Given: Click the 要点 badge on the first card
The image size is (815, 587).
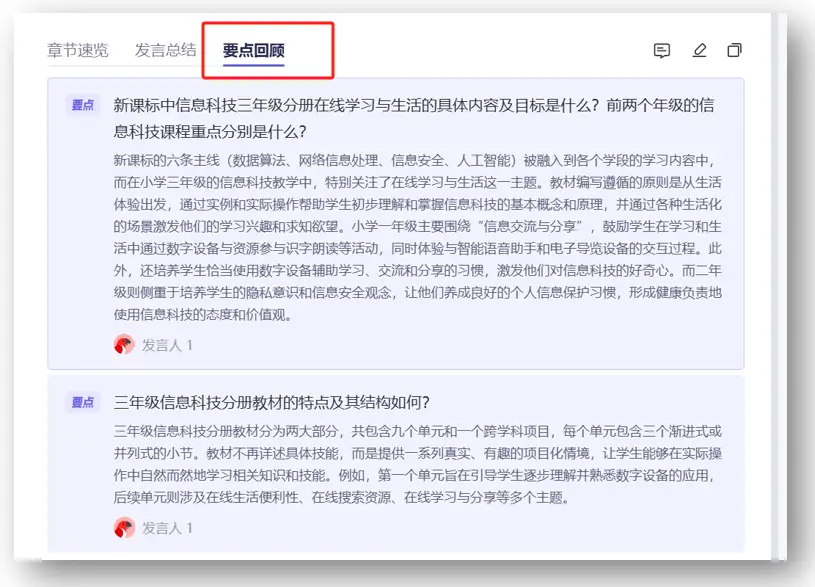Looking at the screenshot, I should pos(82,105).
